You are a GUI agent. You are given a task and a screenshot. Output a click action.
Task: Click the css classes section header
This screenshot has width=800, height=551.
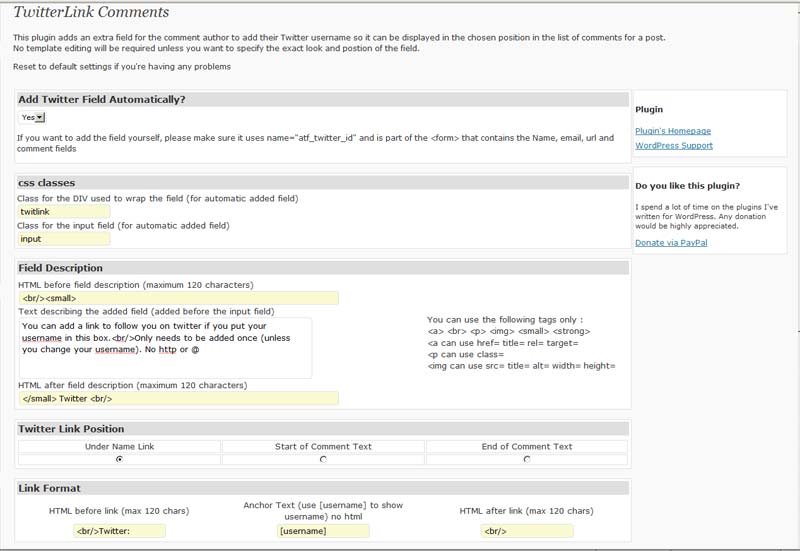tap(47, 183)
